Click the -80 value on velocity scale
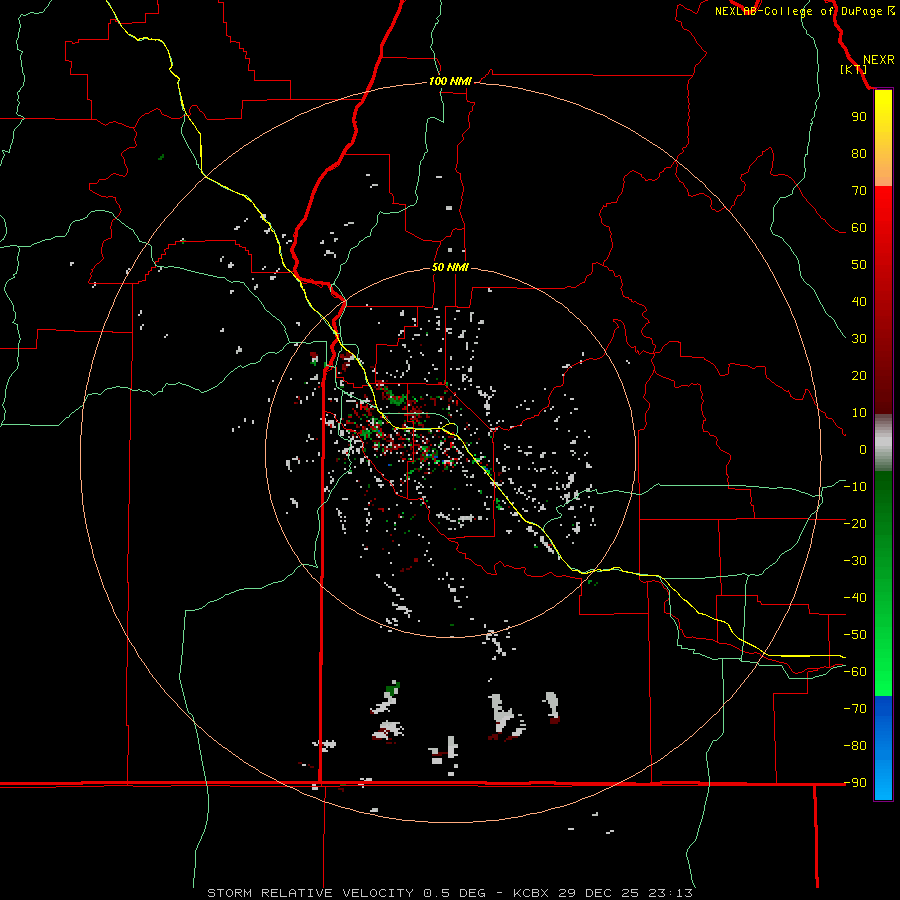This screenshot has width=900, height=900. [x=855, y=746]
